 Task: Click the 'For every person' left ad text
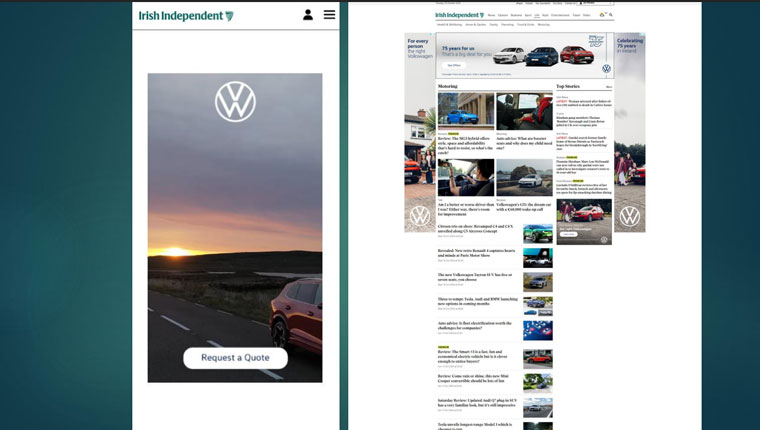point(420,48)
